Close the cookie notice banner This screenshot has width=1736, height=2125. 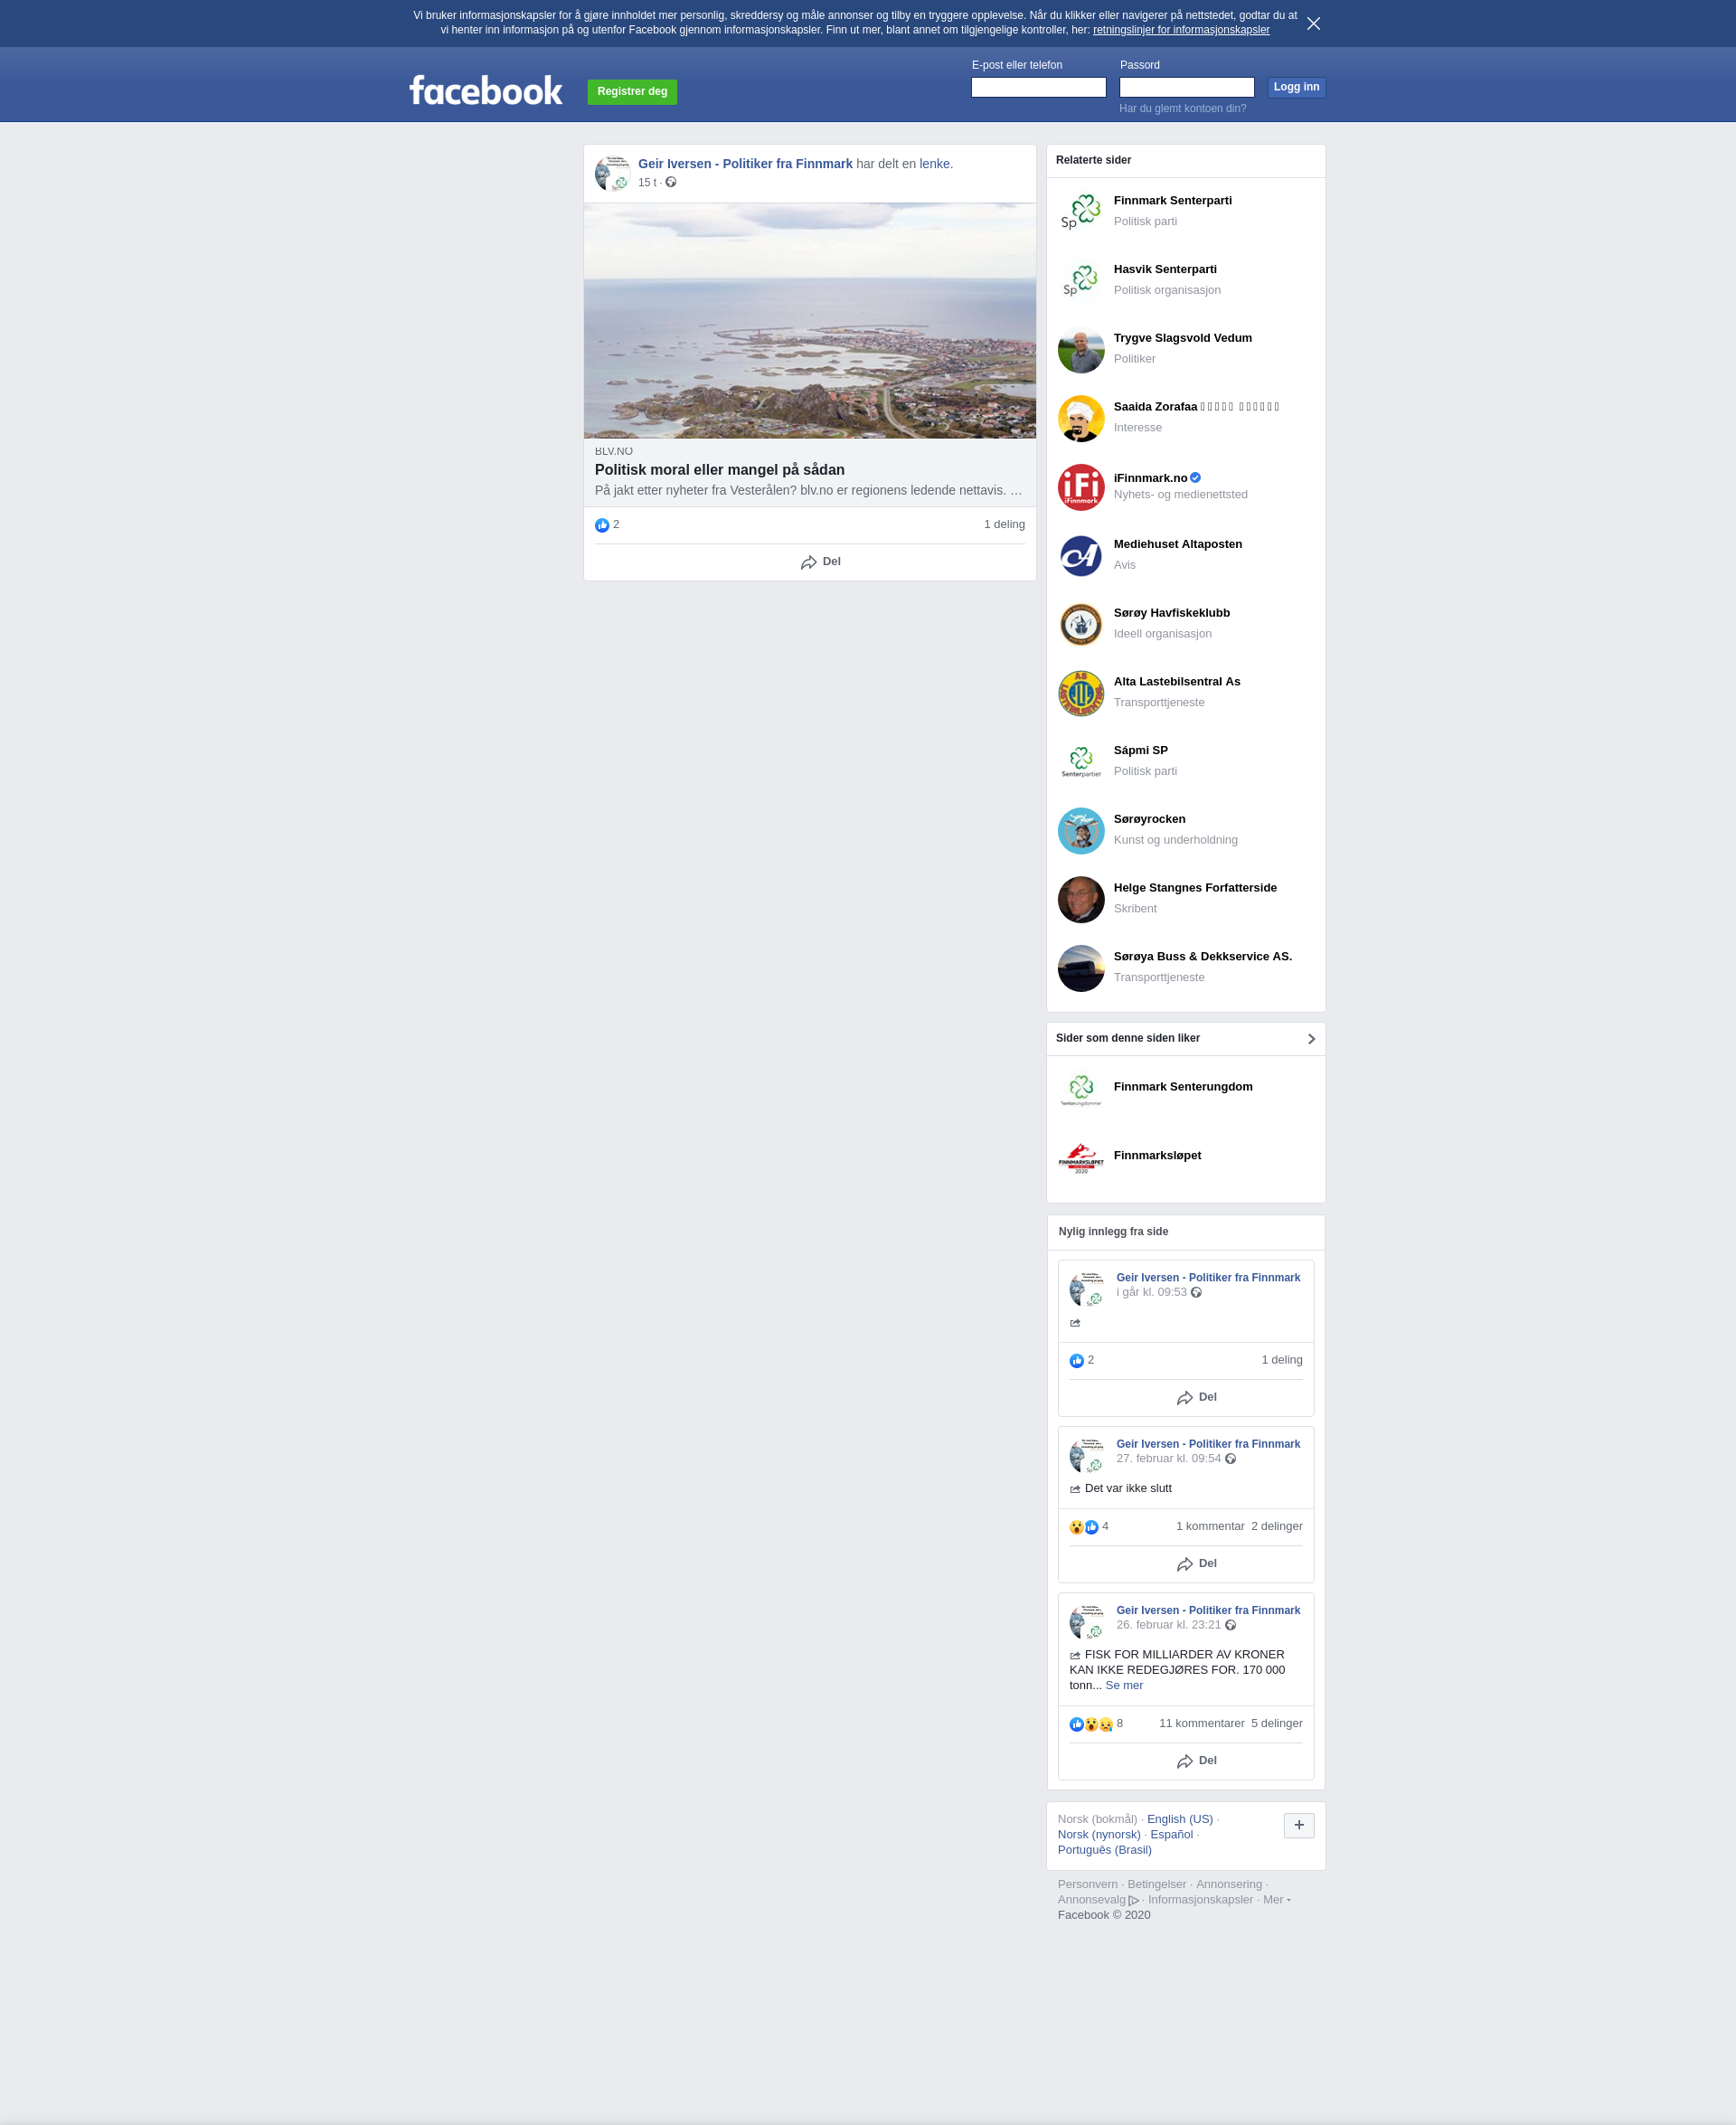[1313, 23]
